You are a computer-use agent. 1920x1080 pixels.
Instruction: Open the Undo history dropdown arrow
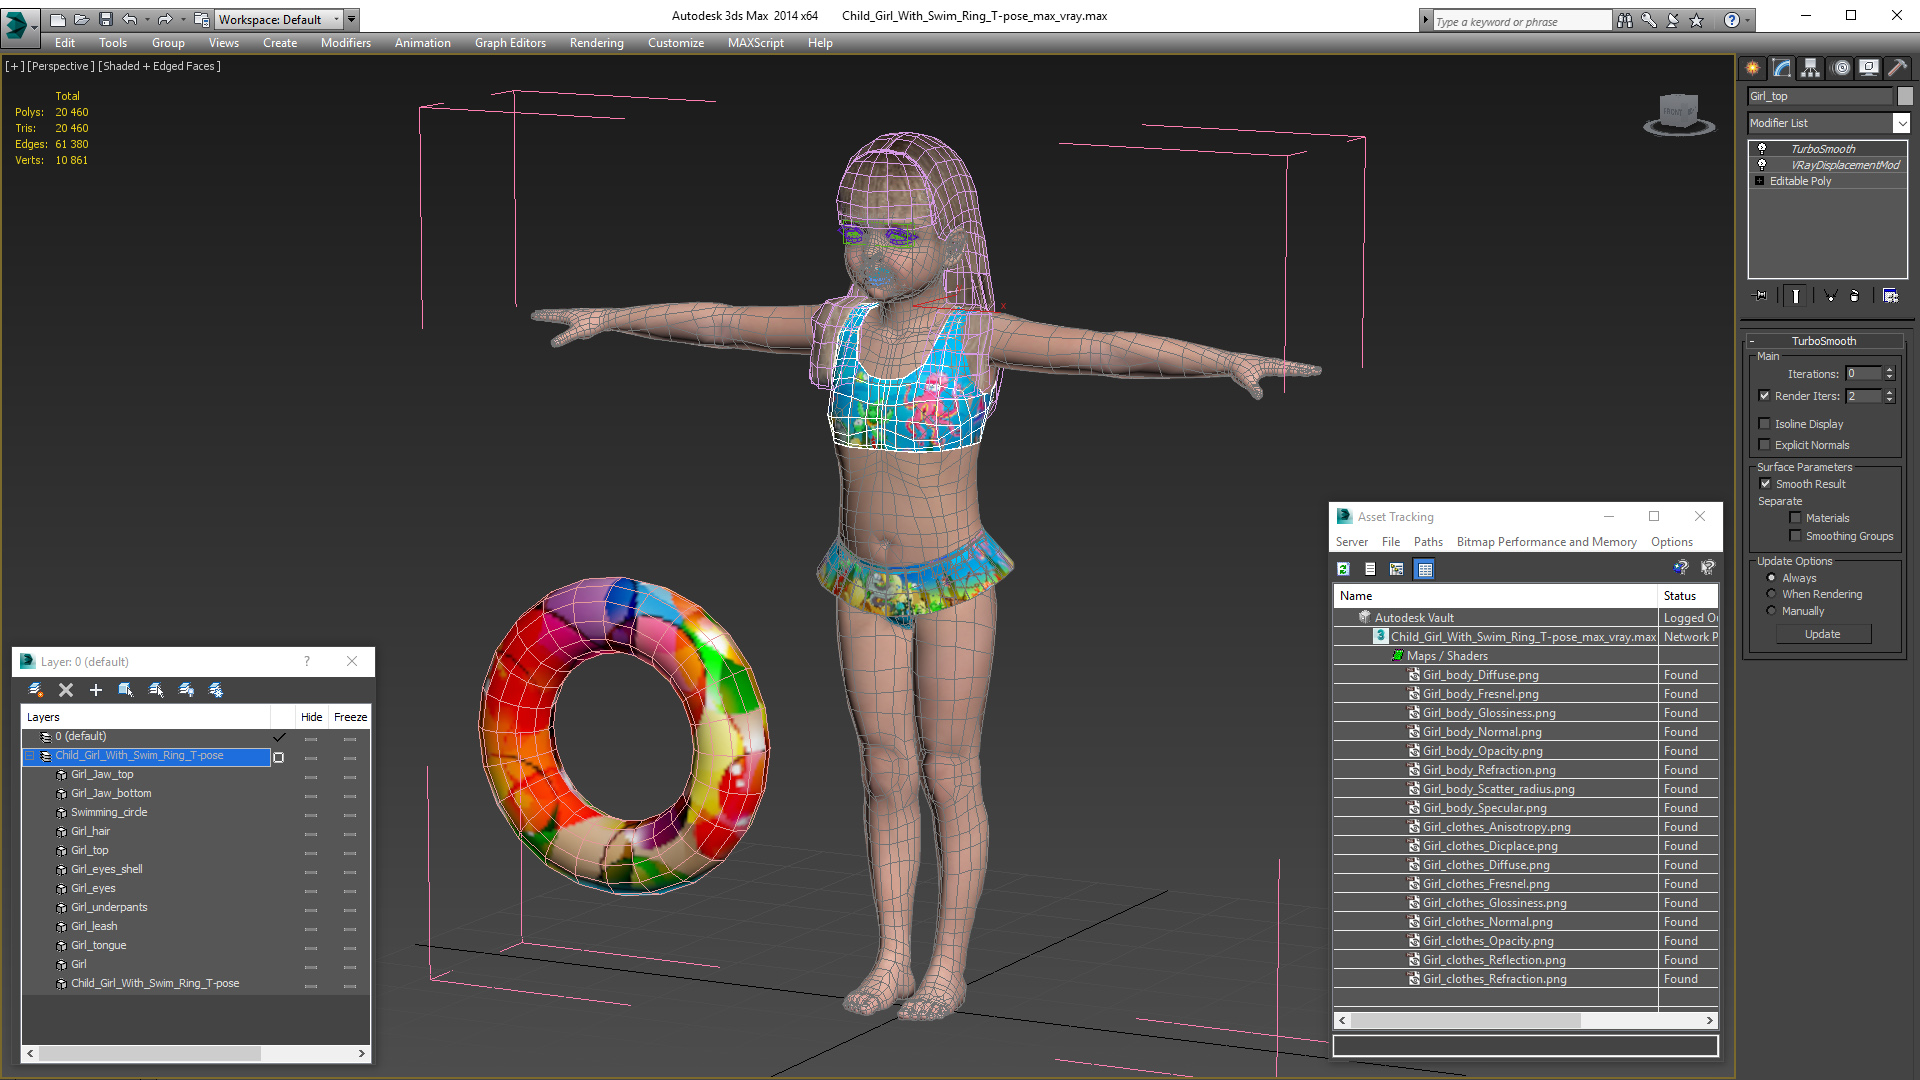pos(147,19)
